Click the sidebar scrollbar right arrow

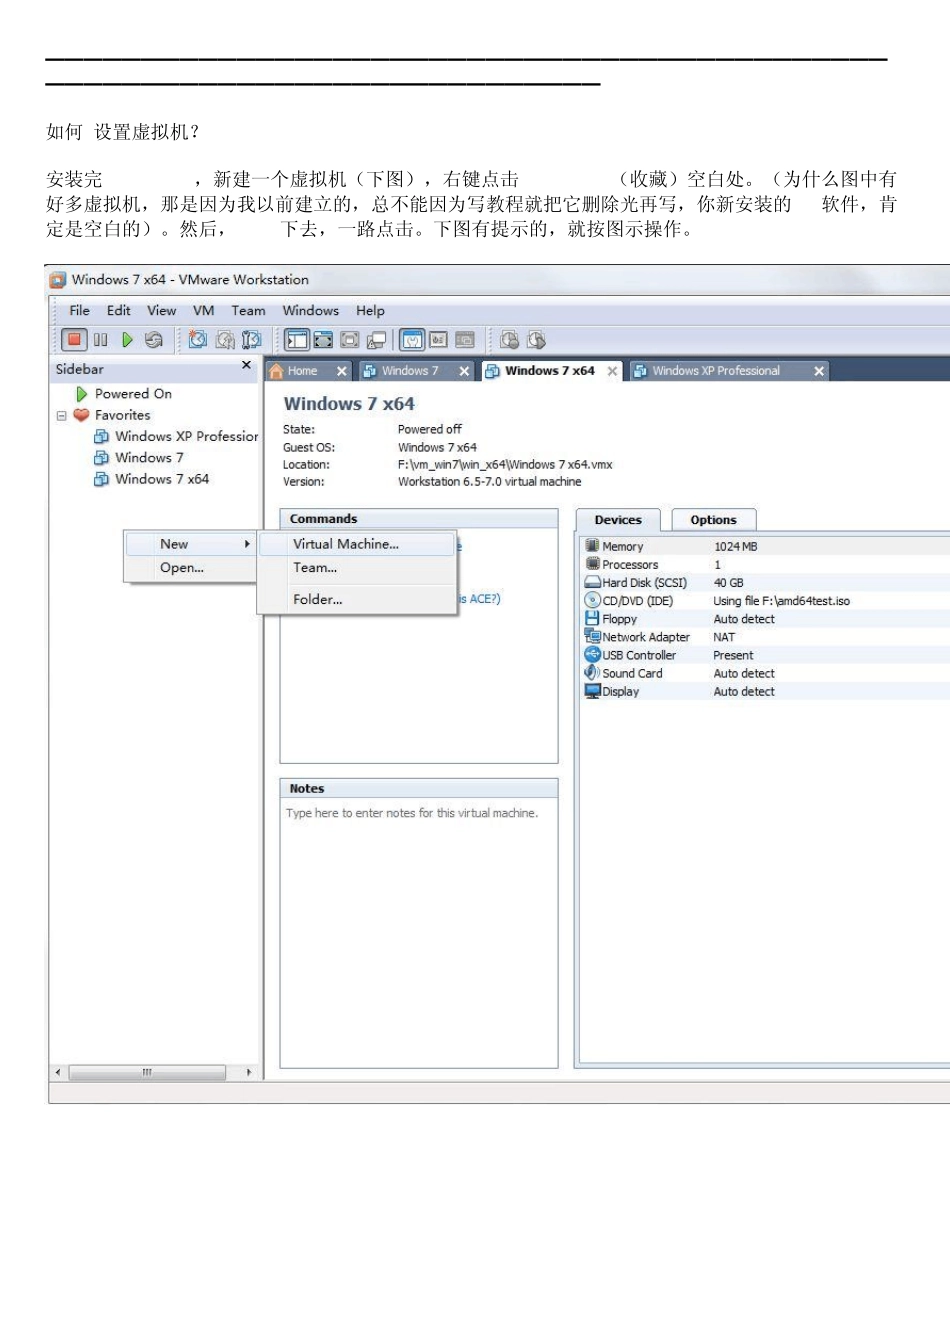tap(249, 1072)
